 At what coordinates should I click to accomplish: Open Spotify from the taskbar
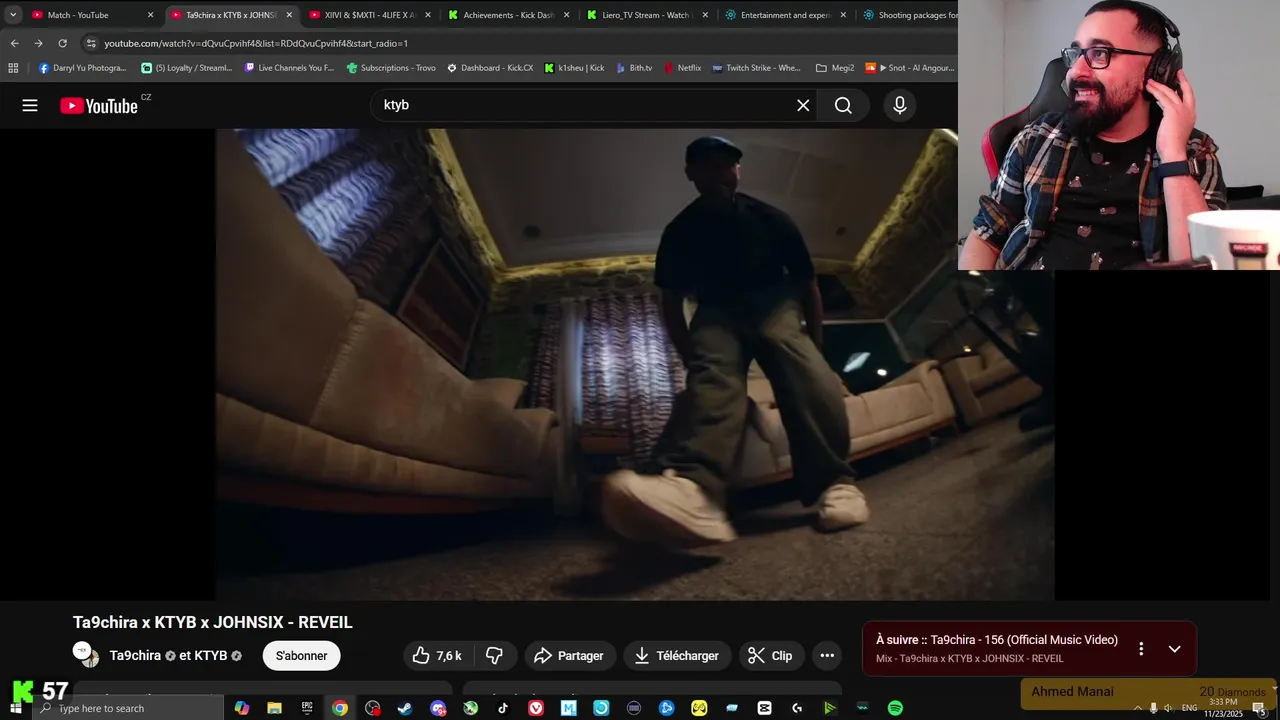[x=895, y=708]
